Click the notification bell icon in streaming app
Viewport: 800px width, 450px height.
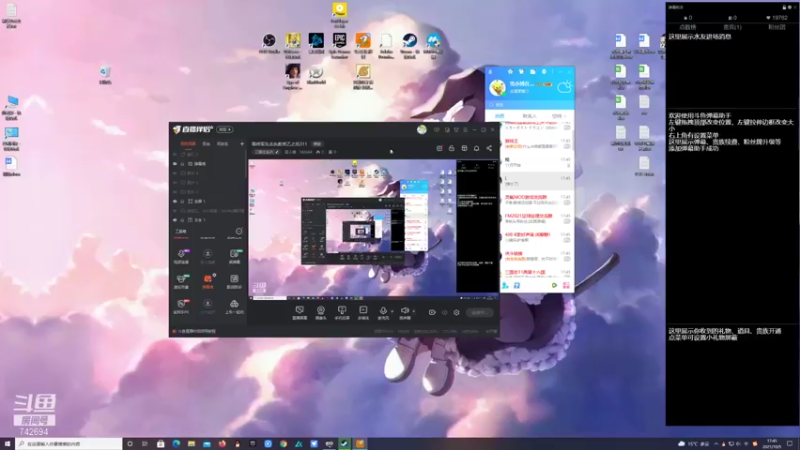pos(477,148)
